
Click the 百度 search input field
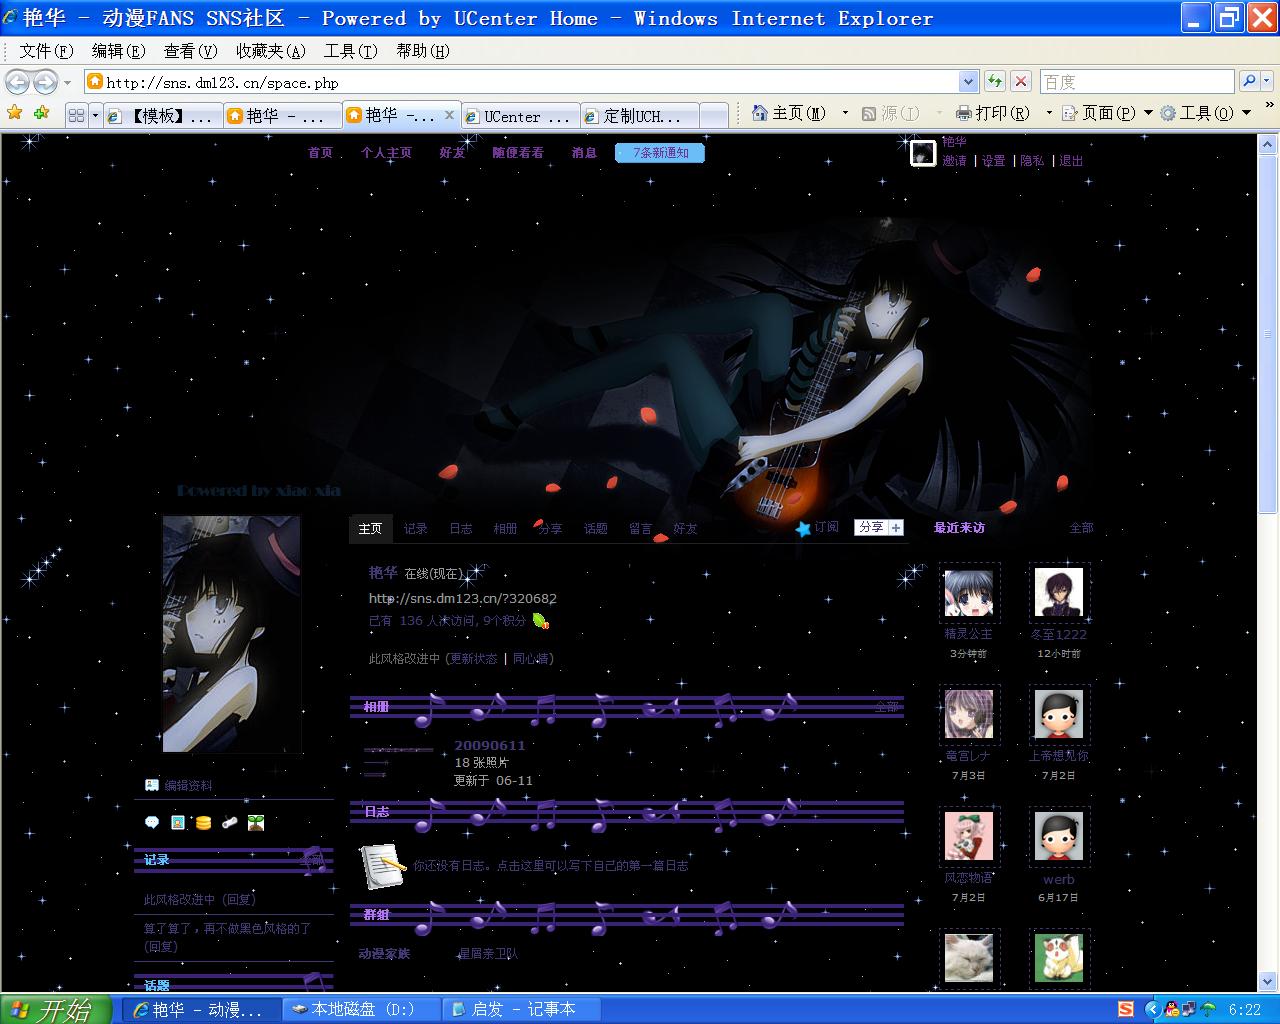[x=1137, y=82]
